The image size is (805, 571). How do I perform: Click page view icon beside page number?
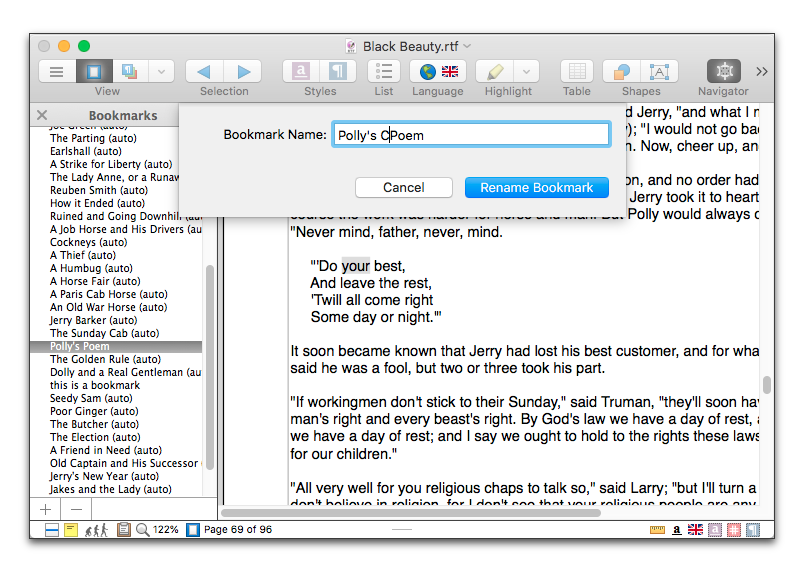(x=193, y=529)
